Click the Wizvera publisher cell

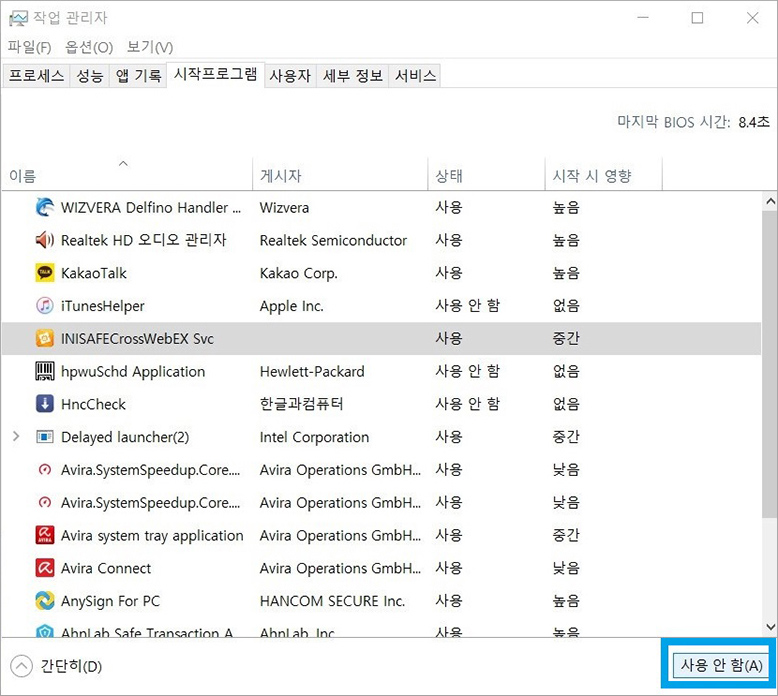[x=284, y=207]
